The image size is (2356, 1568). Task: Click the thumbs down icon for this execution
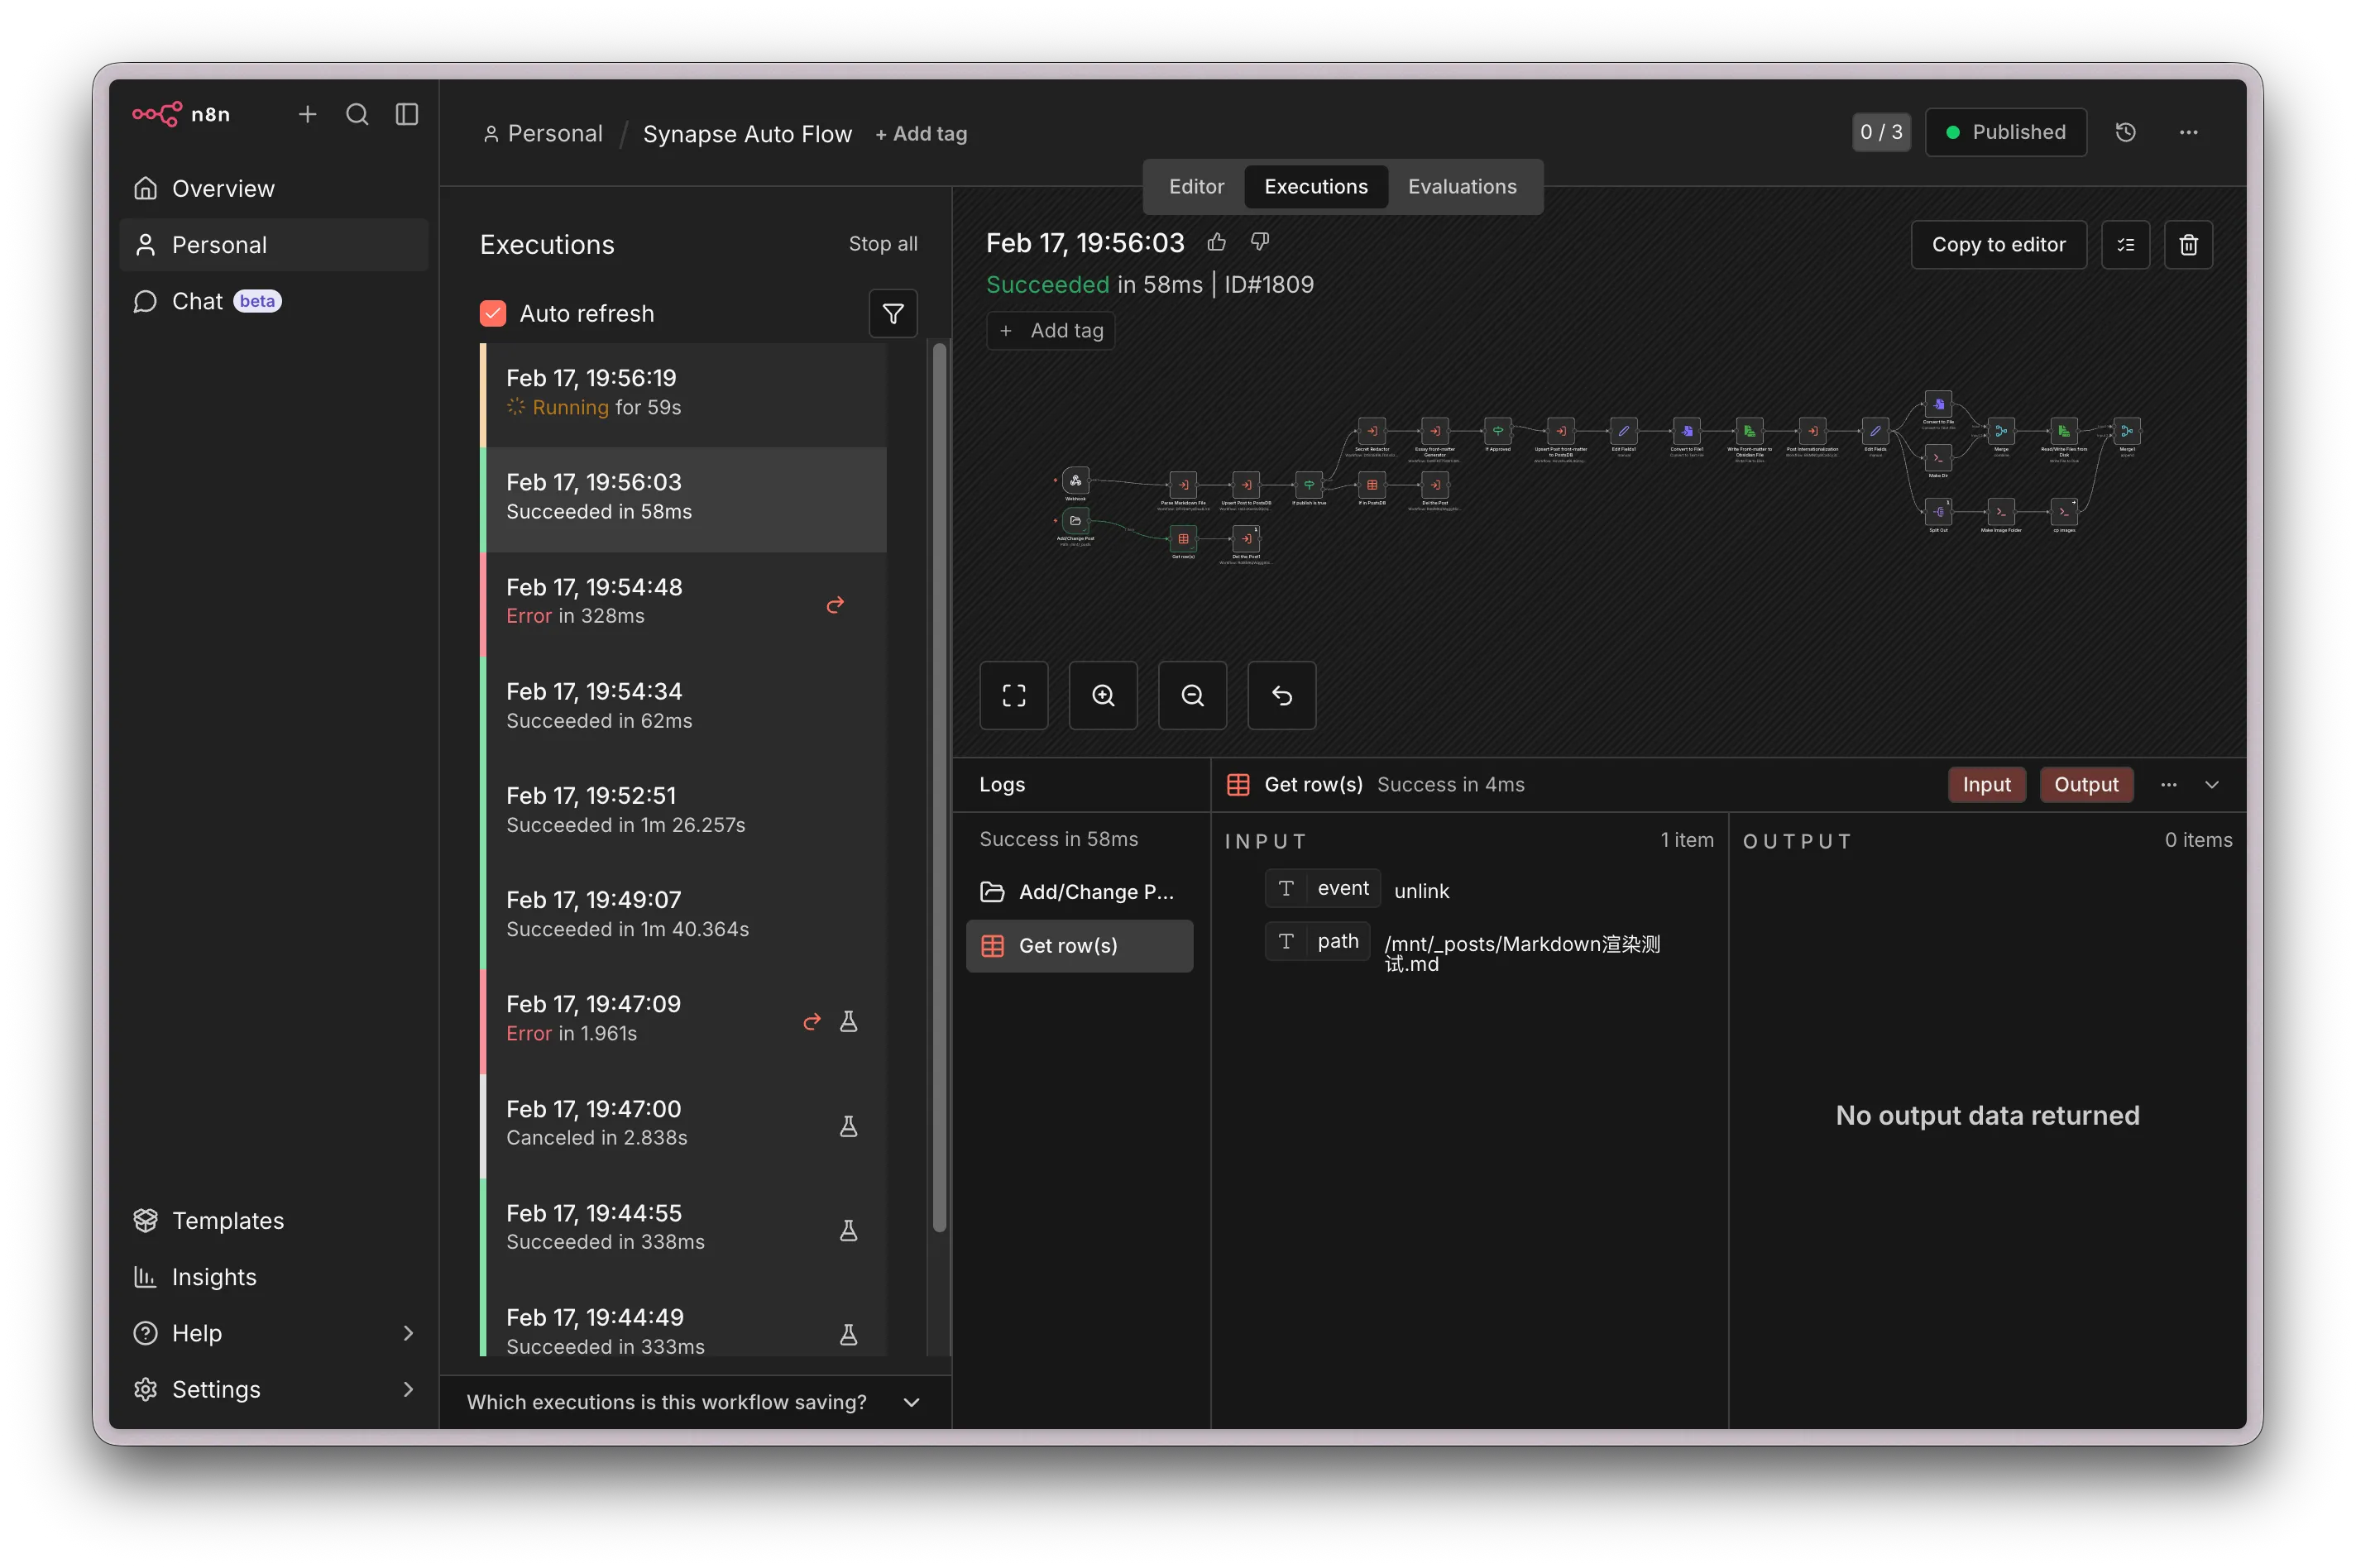[x=1260, y=242]
